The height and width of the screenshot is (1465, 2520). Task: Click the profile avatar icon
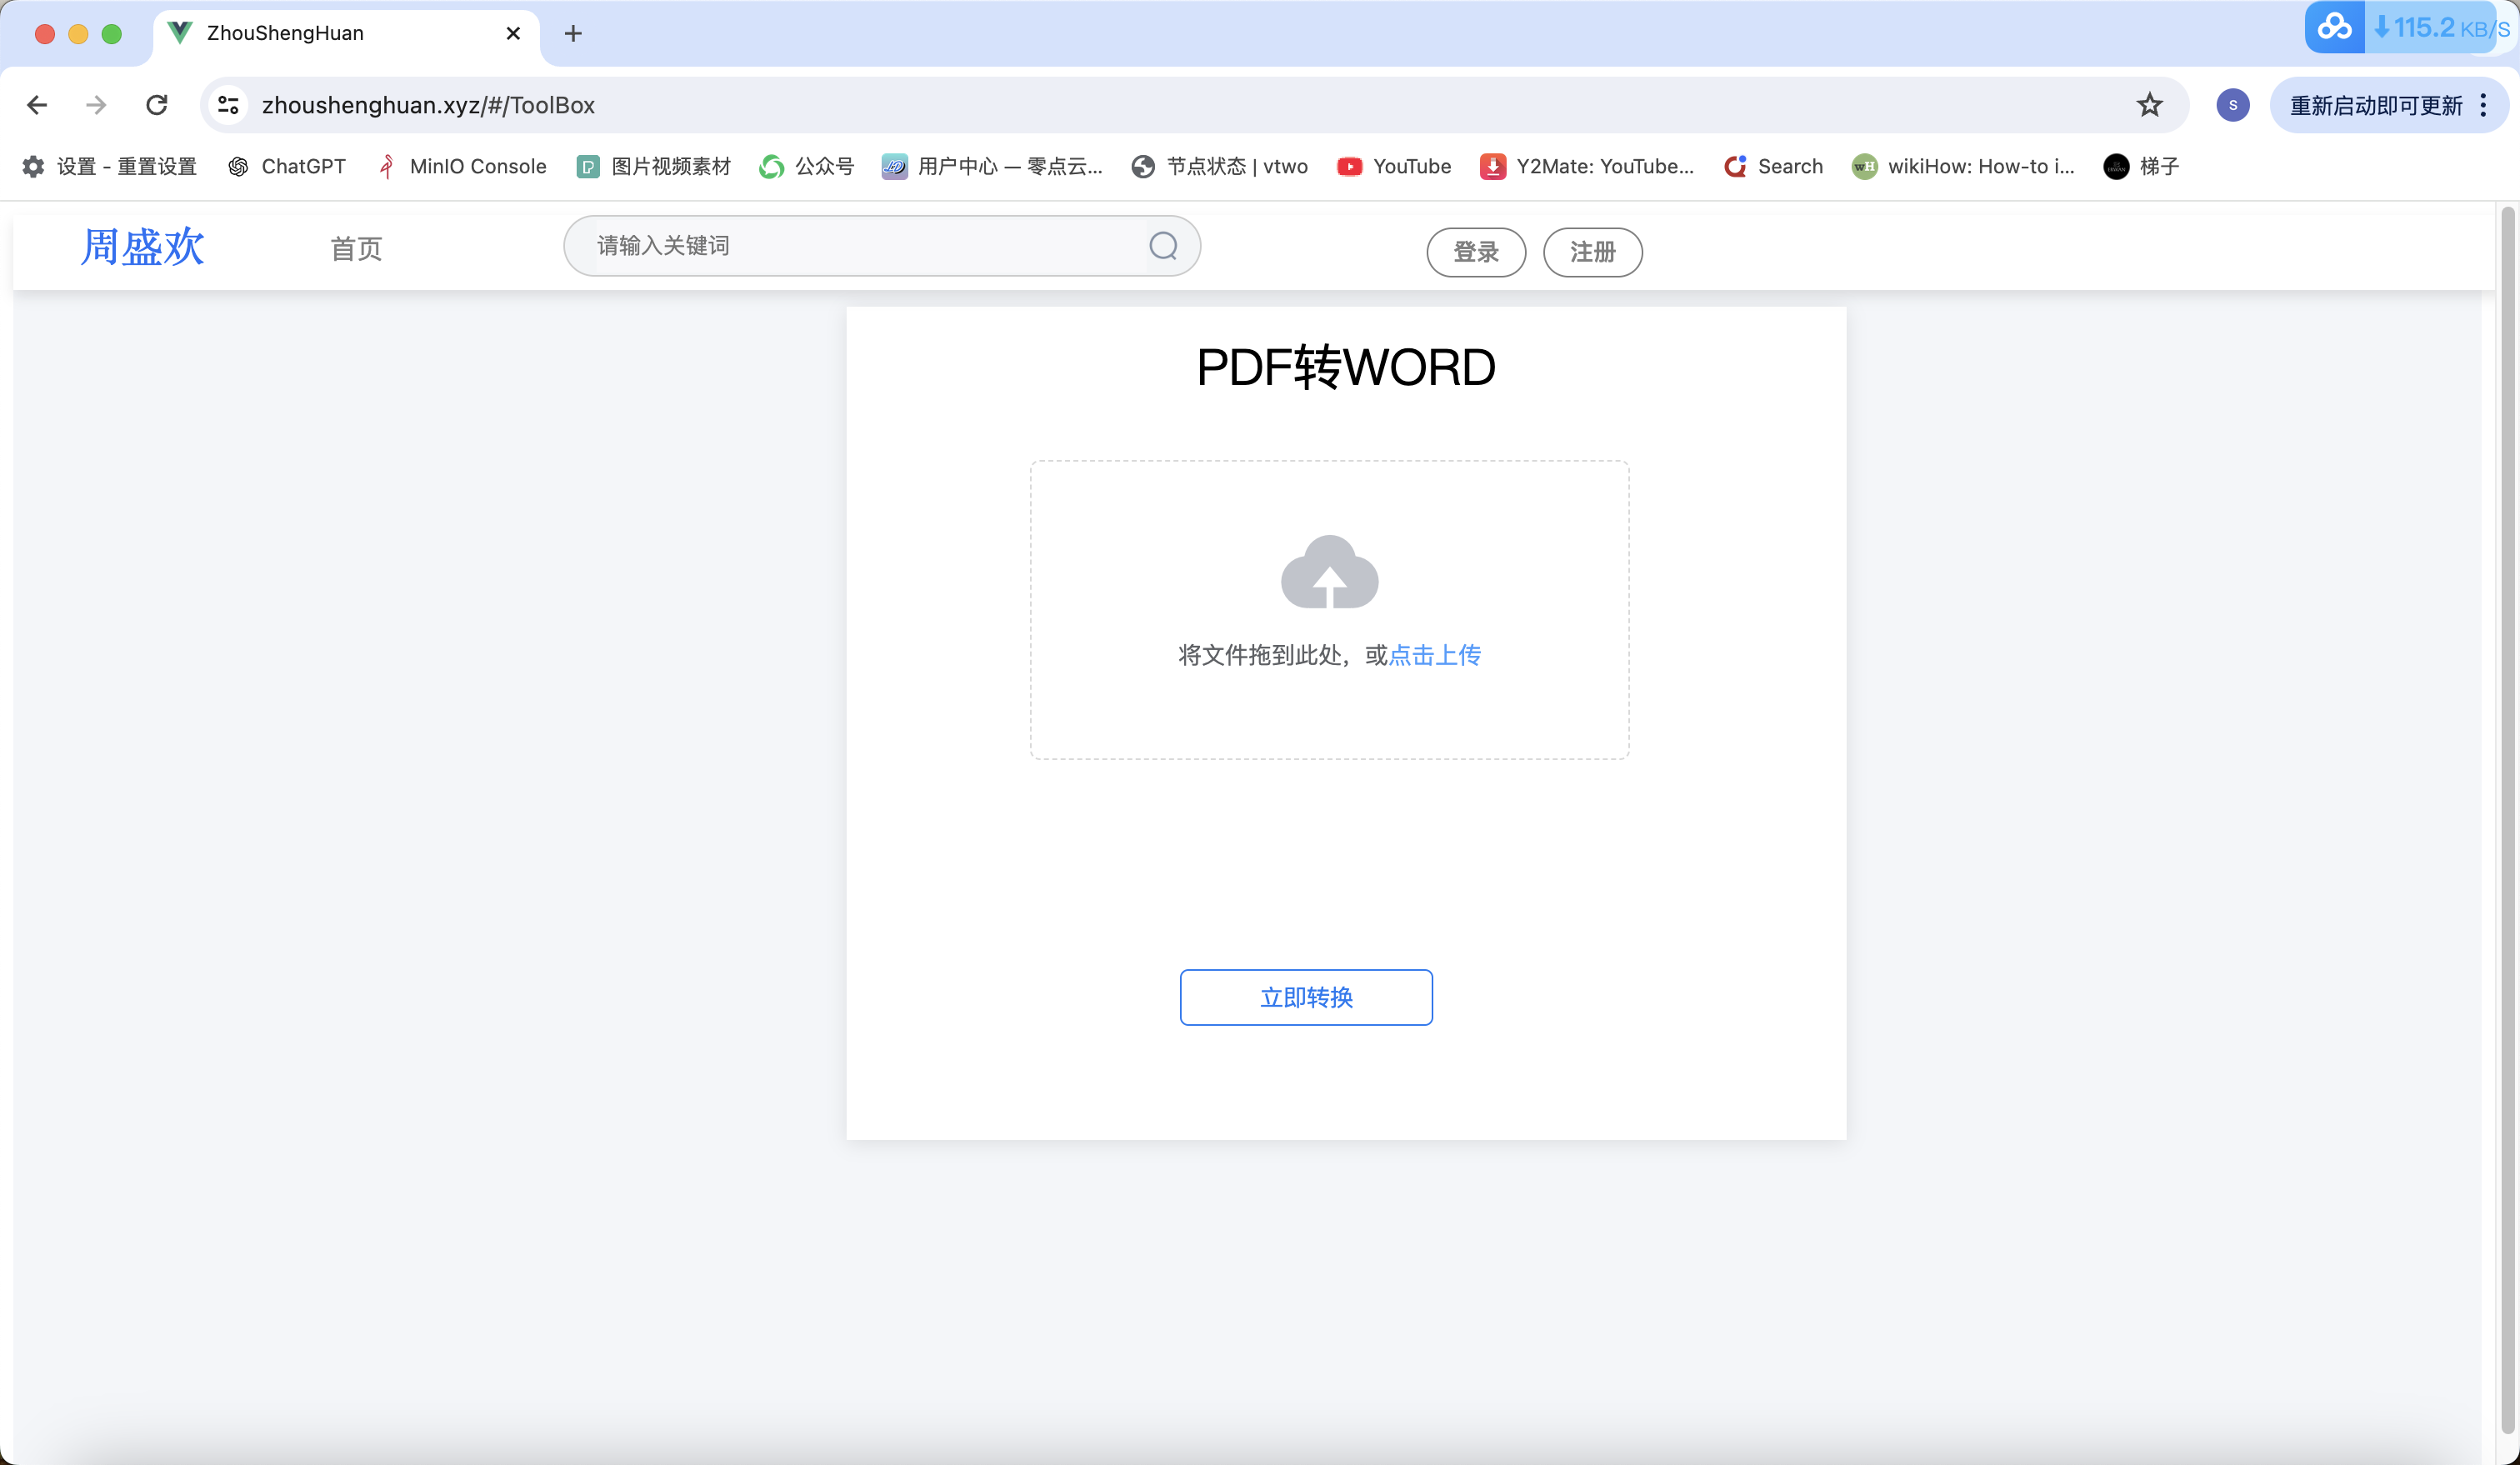[2232, 105]
